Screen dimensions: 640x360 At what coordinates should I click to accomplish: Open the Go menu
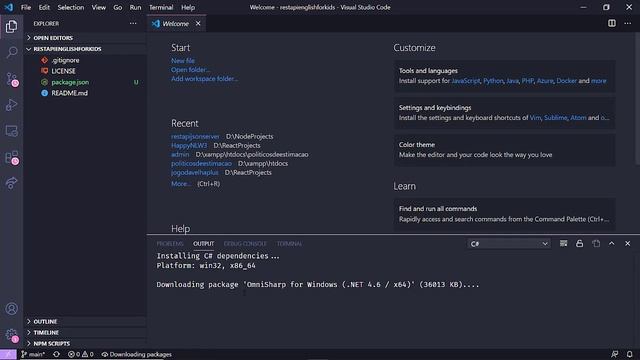pos(118,7)
